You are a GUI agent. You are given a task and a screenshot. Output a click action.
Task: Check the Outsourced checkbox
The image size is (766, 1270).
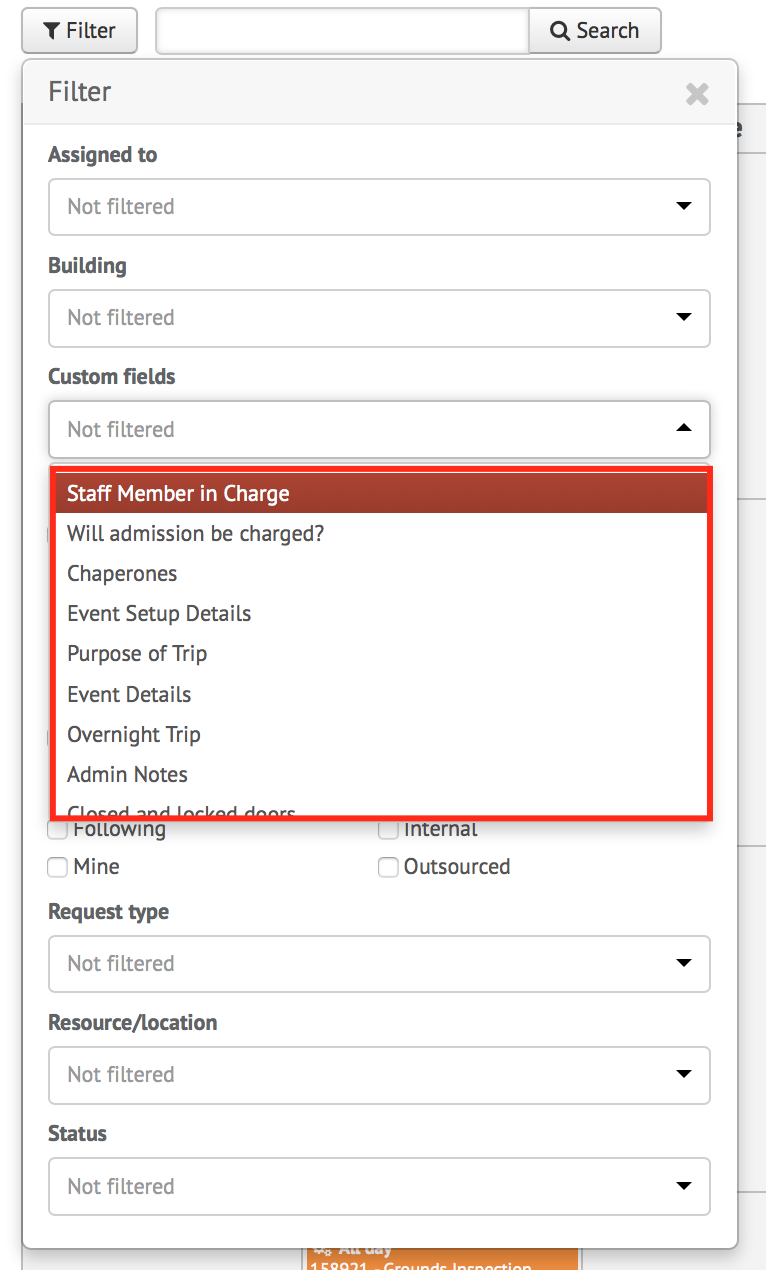[x=388, y=867]
